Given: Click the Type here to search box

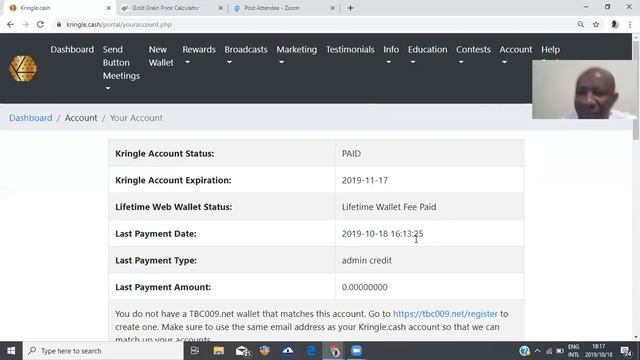Looking at the screenshot, I should (104, 351).
